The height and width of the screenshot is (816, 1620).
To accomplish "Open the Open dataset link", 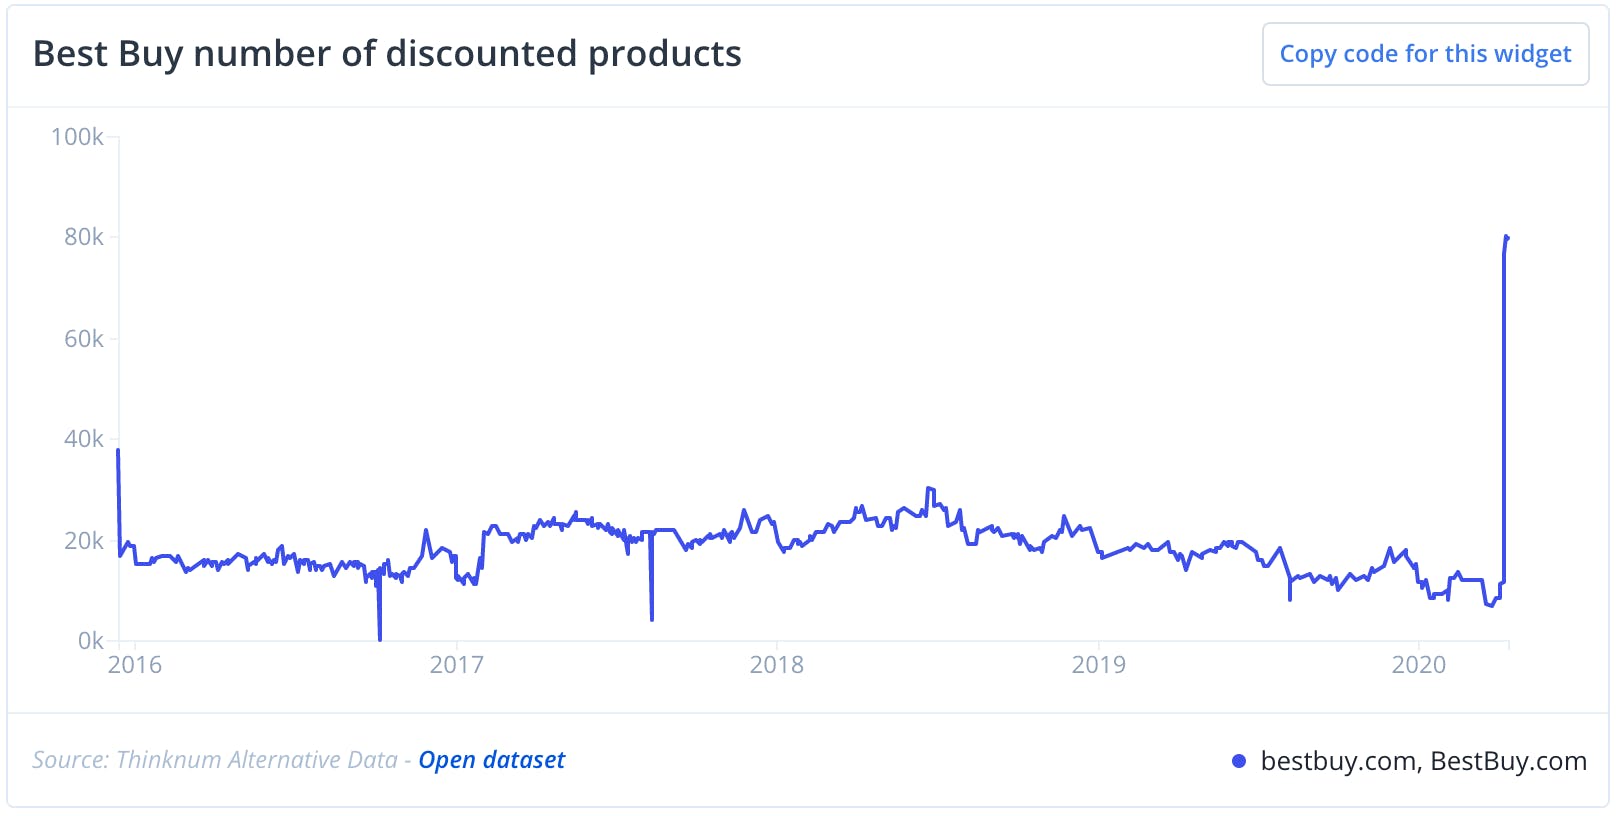I will point(491,760).
